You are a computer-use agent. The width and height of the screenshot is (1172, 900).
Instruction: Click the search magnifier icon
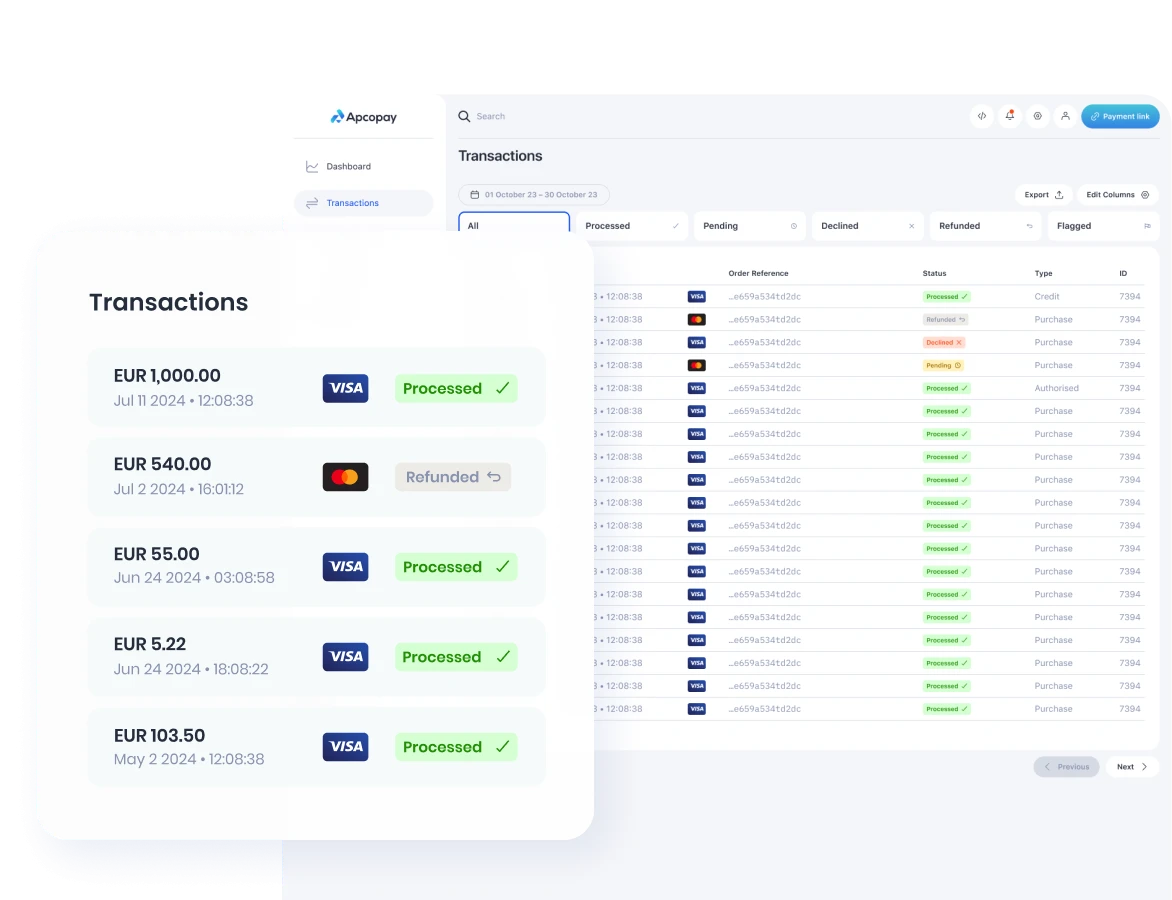(x=464, y=117)
